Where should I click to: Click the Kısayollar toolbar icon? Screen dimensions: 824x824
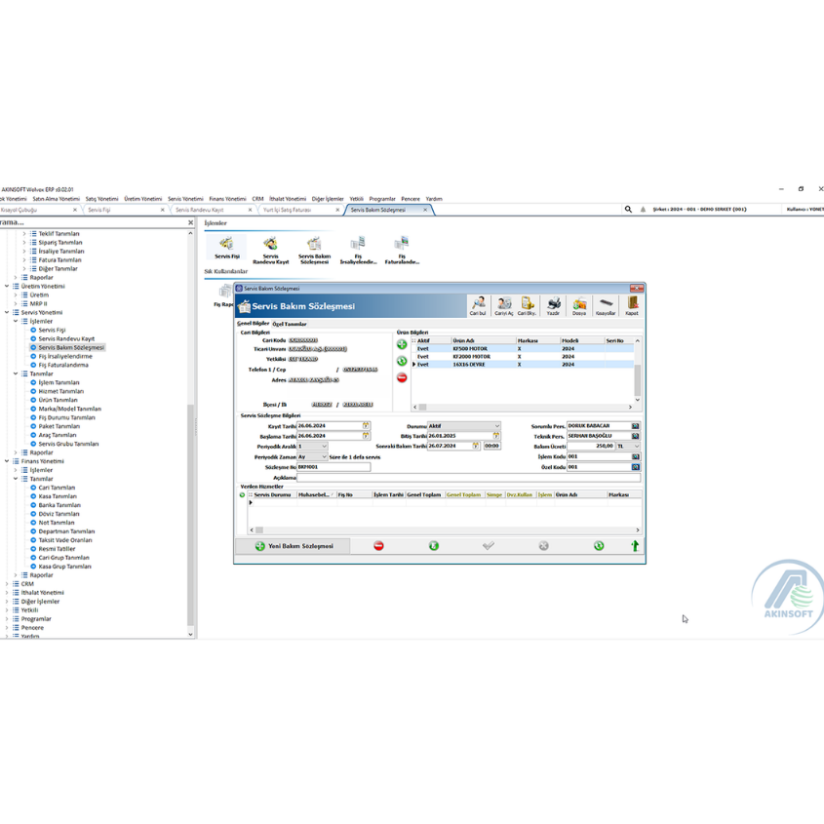point(605,303)
